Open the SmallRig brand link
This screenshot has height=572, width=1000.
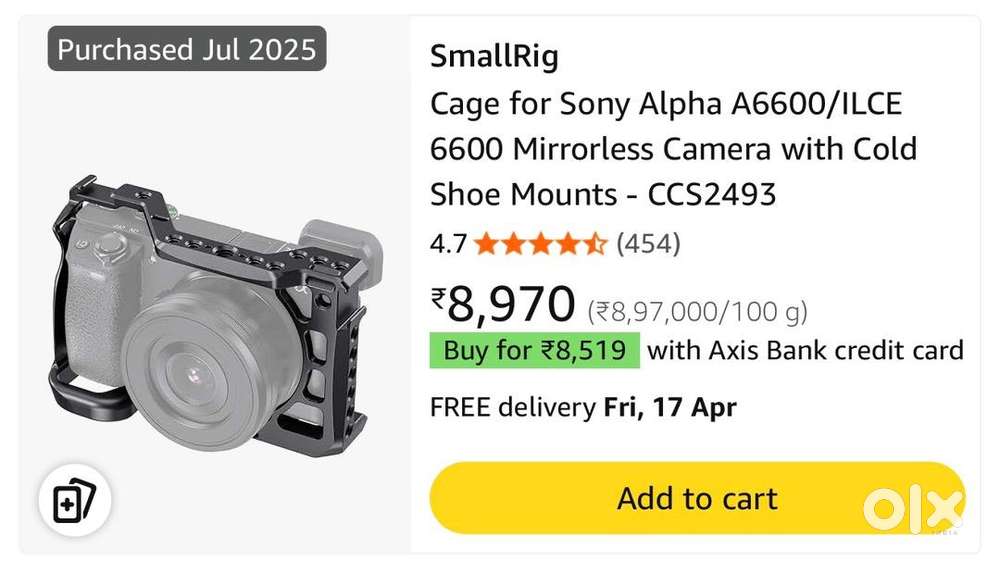click(x=494, y=56)
